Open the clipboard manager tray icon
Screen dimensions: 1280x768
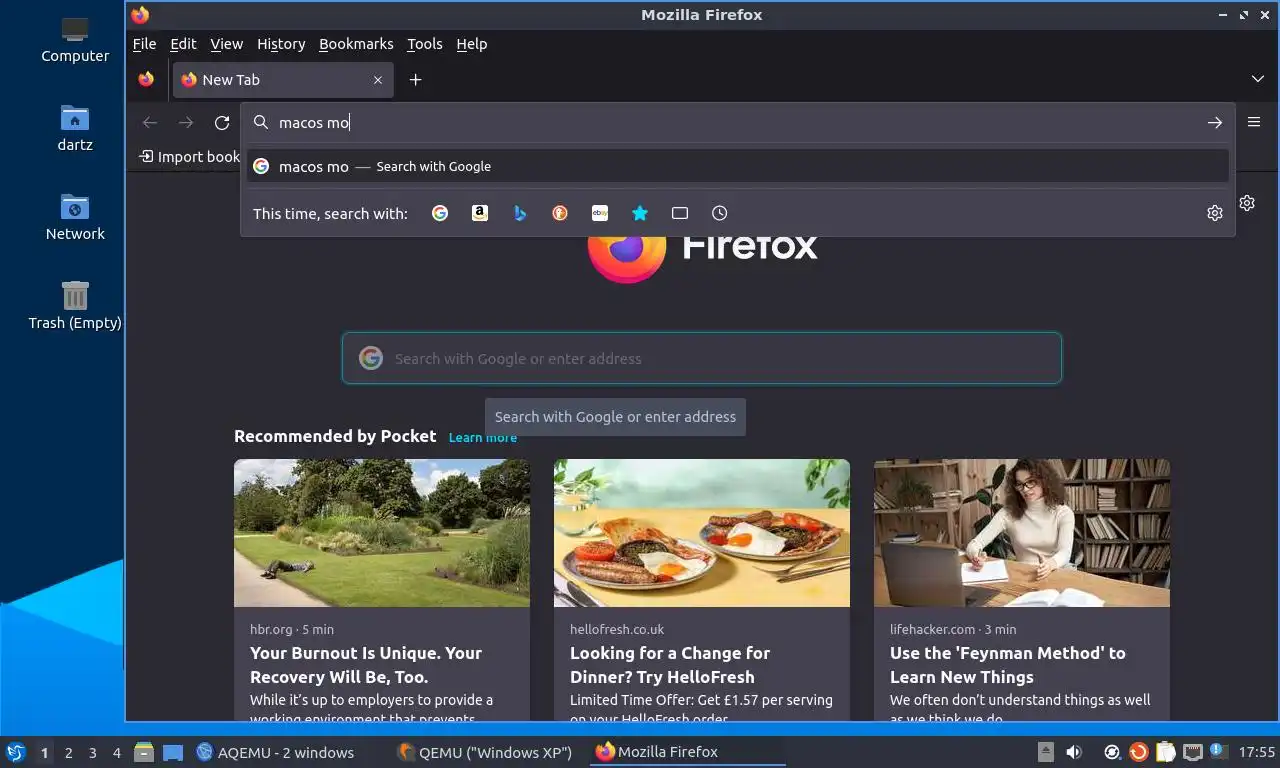(x=1165, y=752)
